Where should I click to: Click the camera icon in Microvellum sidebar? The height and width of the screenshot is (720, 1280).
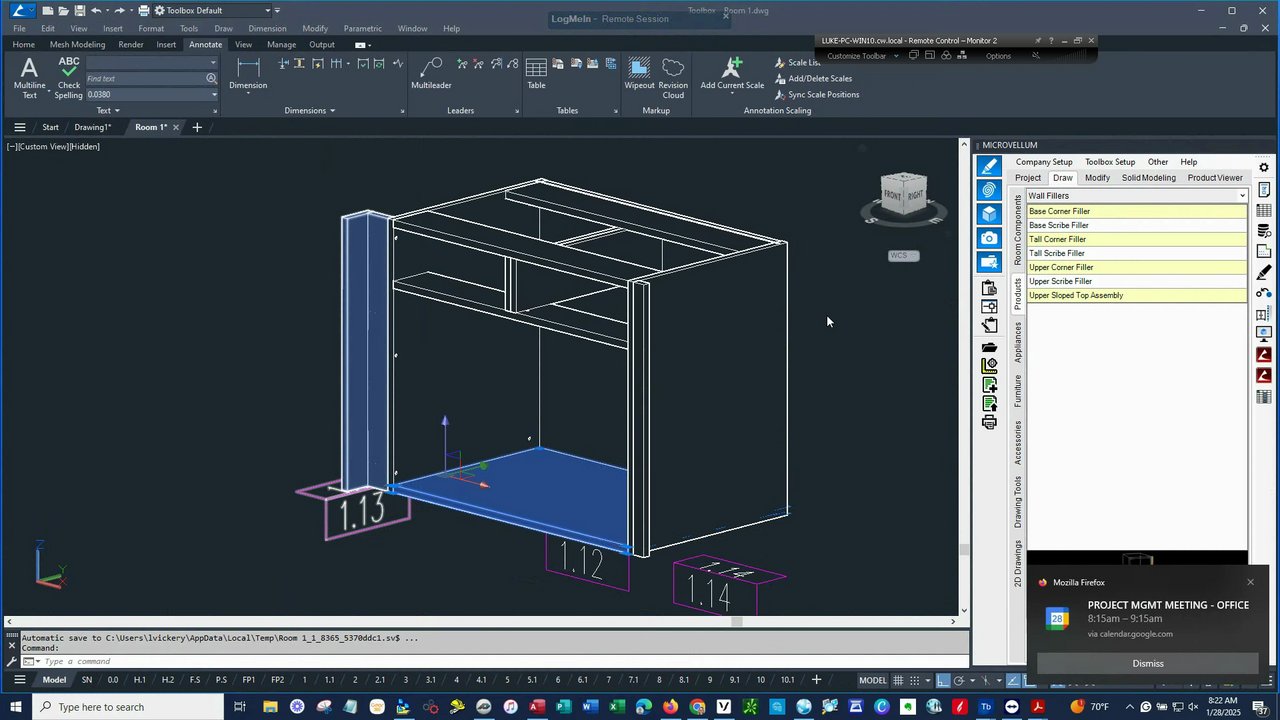pos(989,238)
